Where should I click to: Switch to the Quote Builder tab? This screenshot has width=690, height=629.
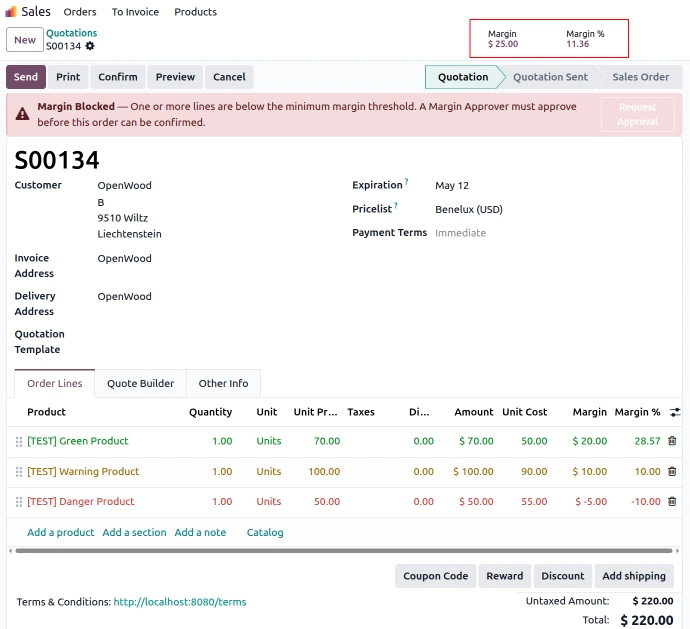[x=140, y=384]
